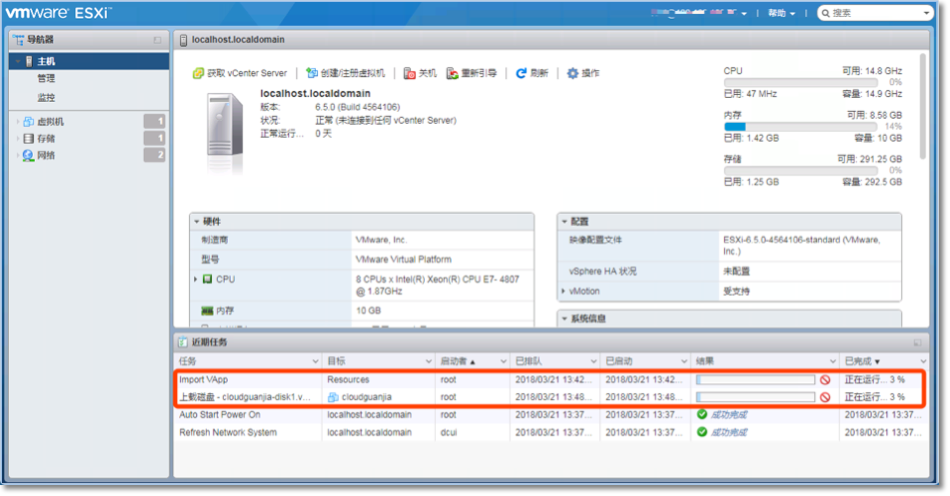Click the 创建/注册虚拟机 toolbar icon

click(x=311, y=73)
